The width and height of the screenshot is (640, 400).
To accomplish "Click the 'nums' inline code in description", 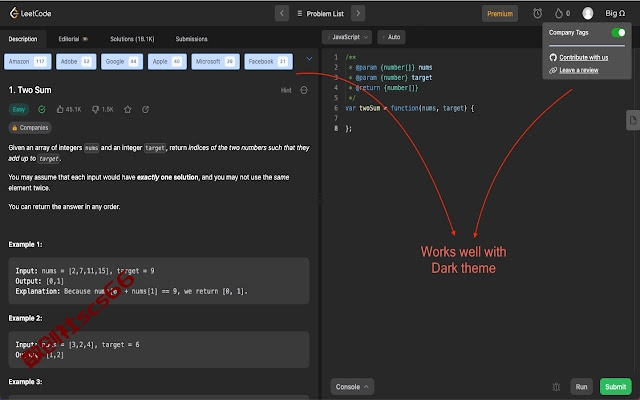I will point(91,148).
